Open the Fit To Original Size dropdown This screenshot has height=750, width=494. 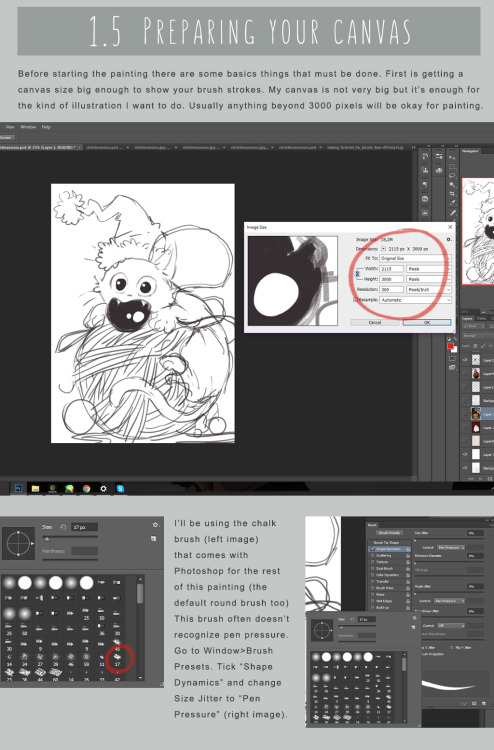click(x=416, y=258)
